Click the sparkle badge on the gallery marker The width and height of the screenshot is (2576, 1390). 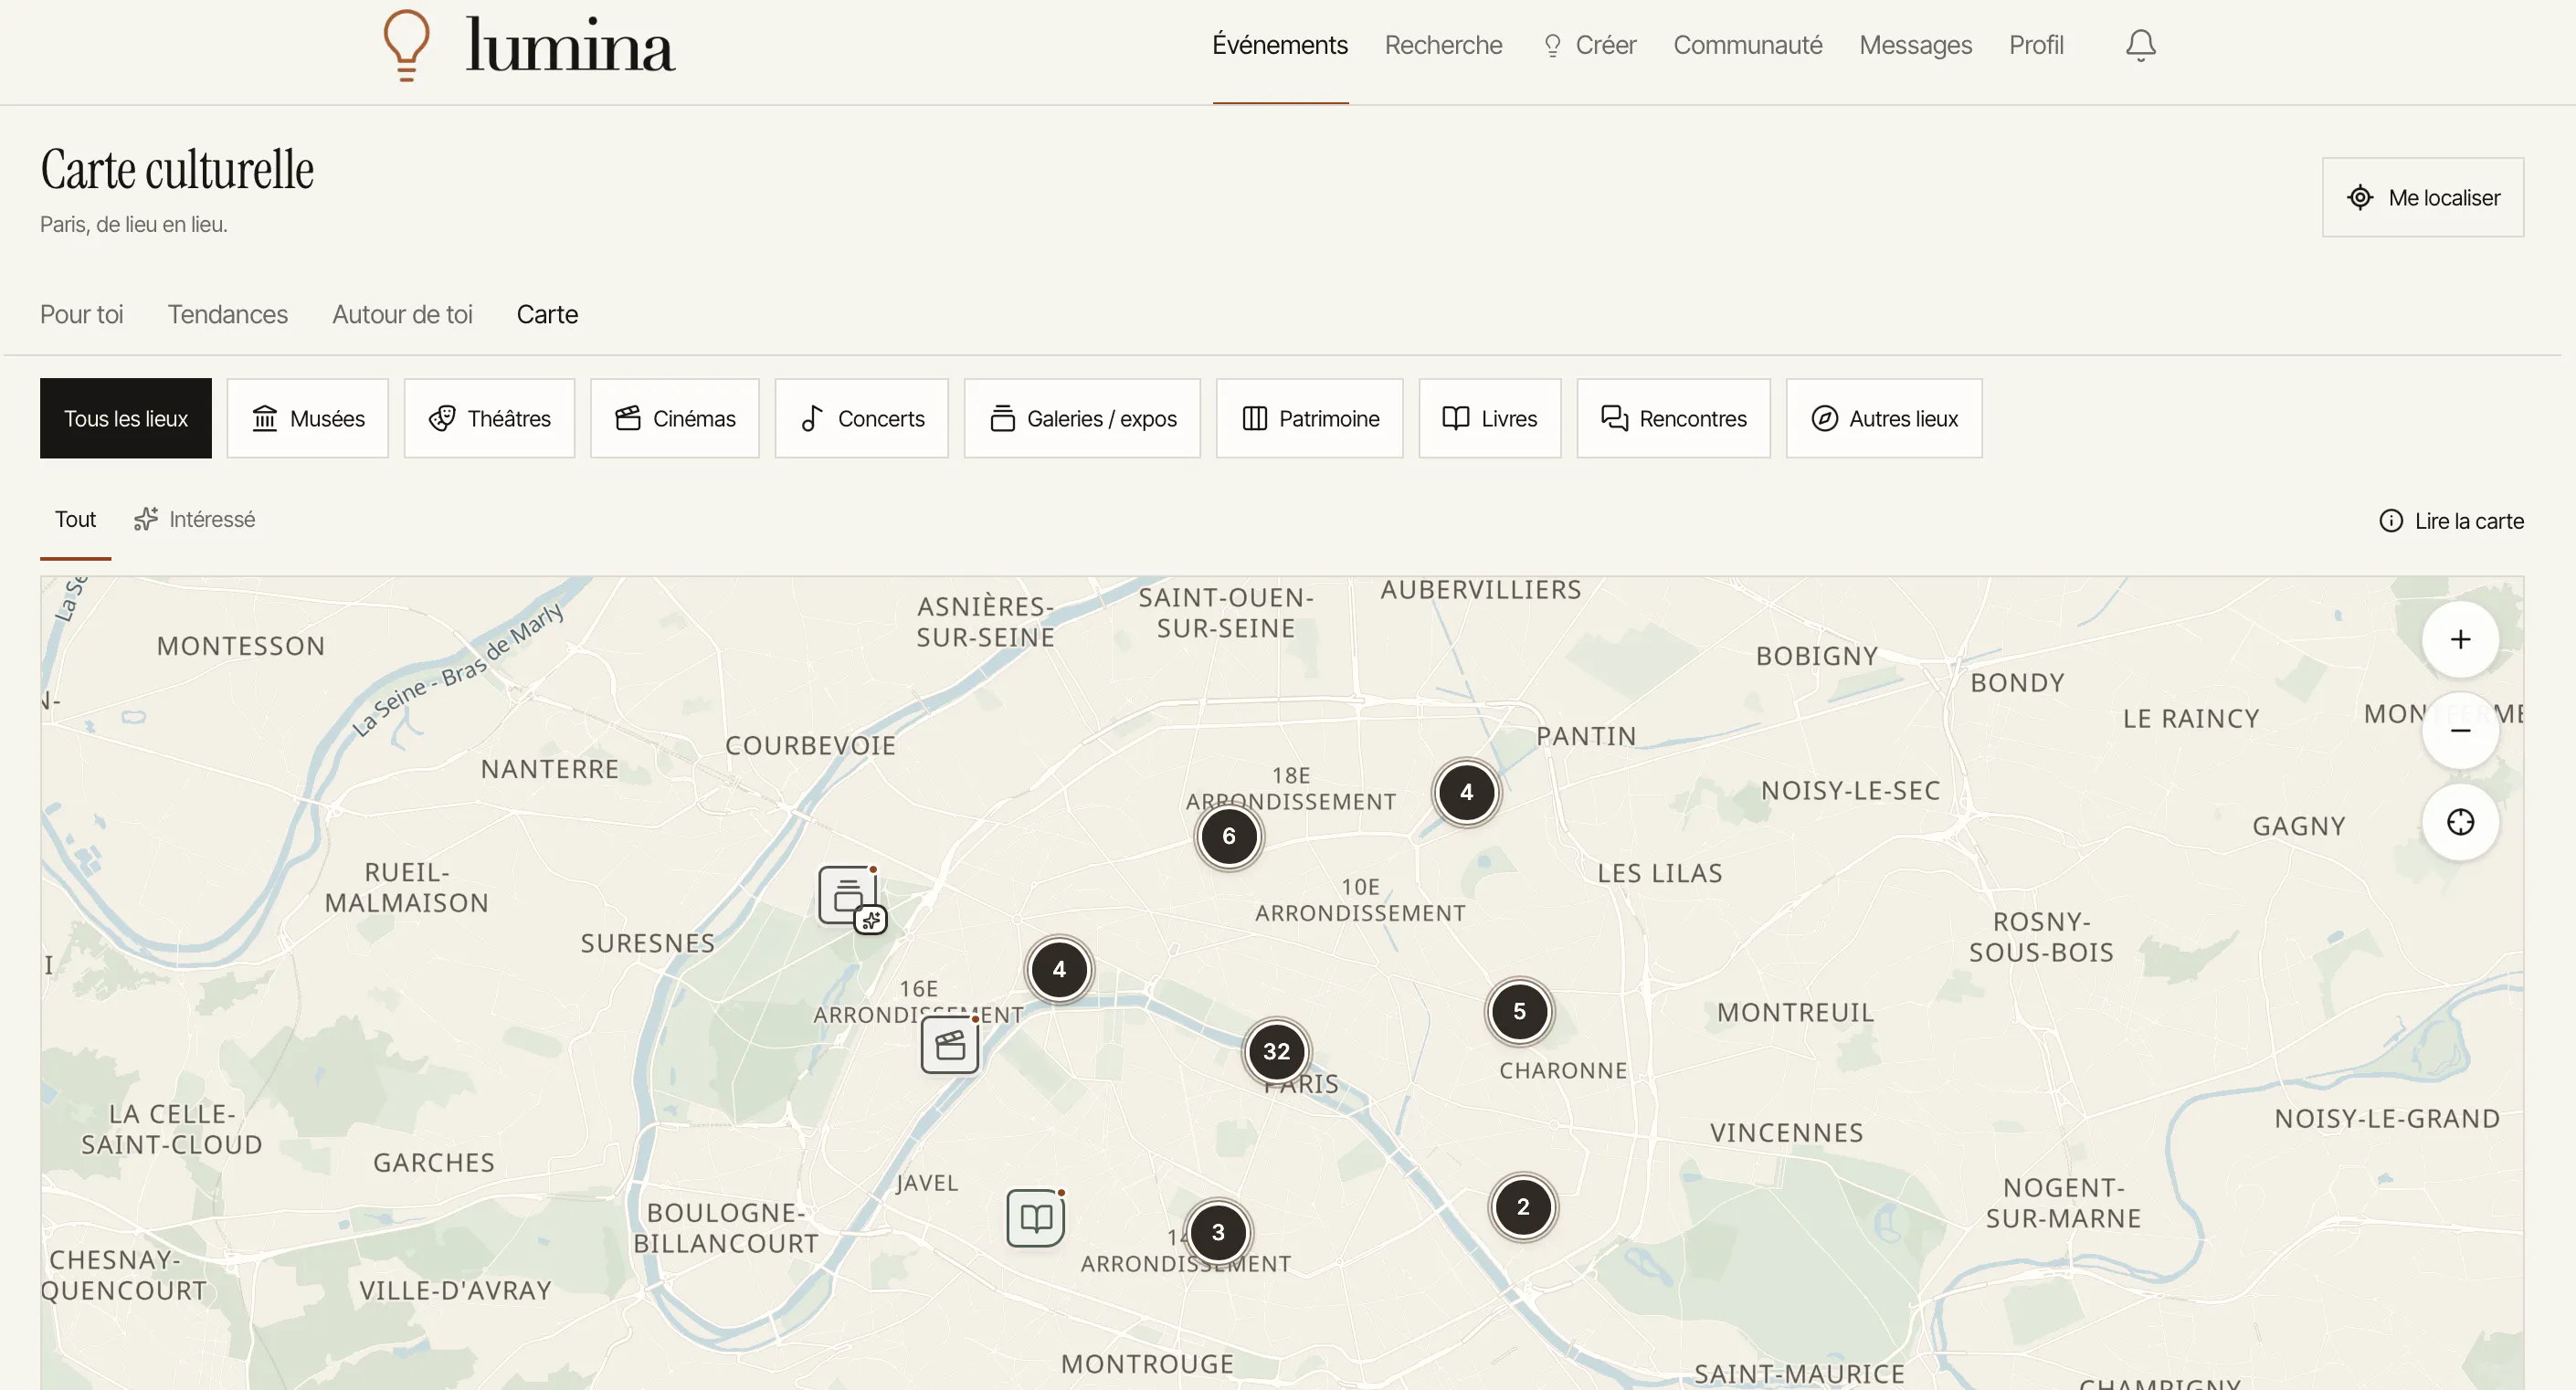[871, 919]
